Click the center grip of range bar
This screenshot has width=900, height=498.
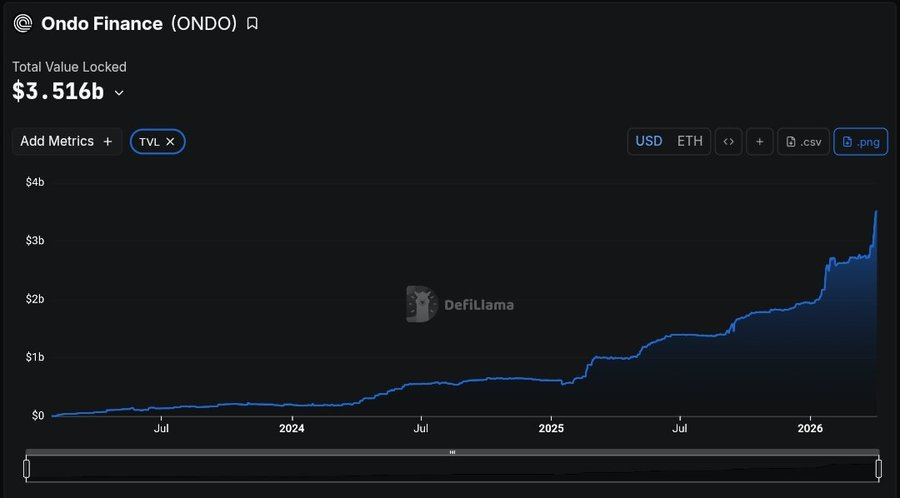point(452,452)
